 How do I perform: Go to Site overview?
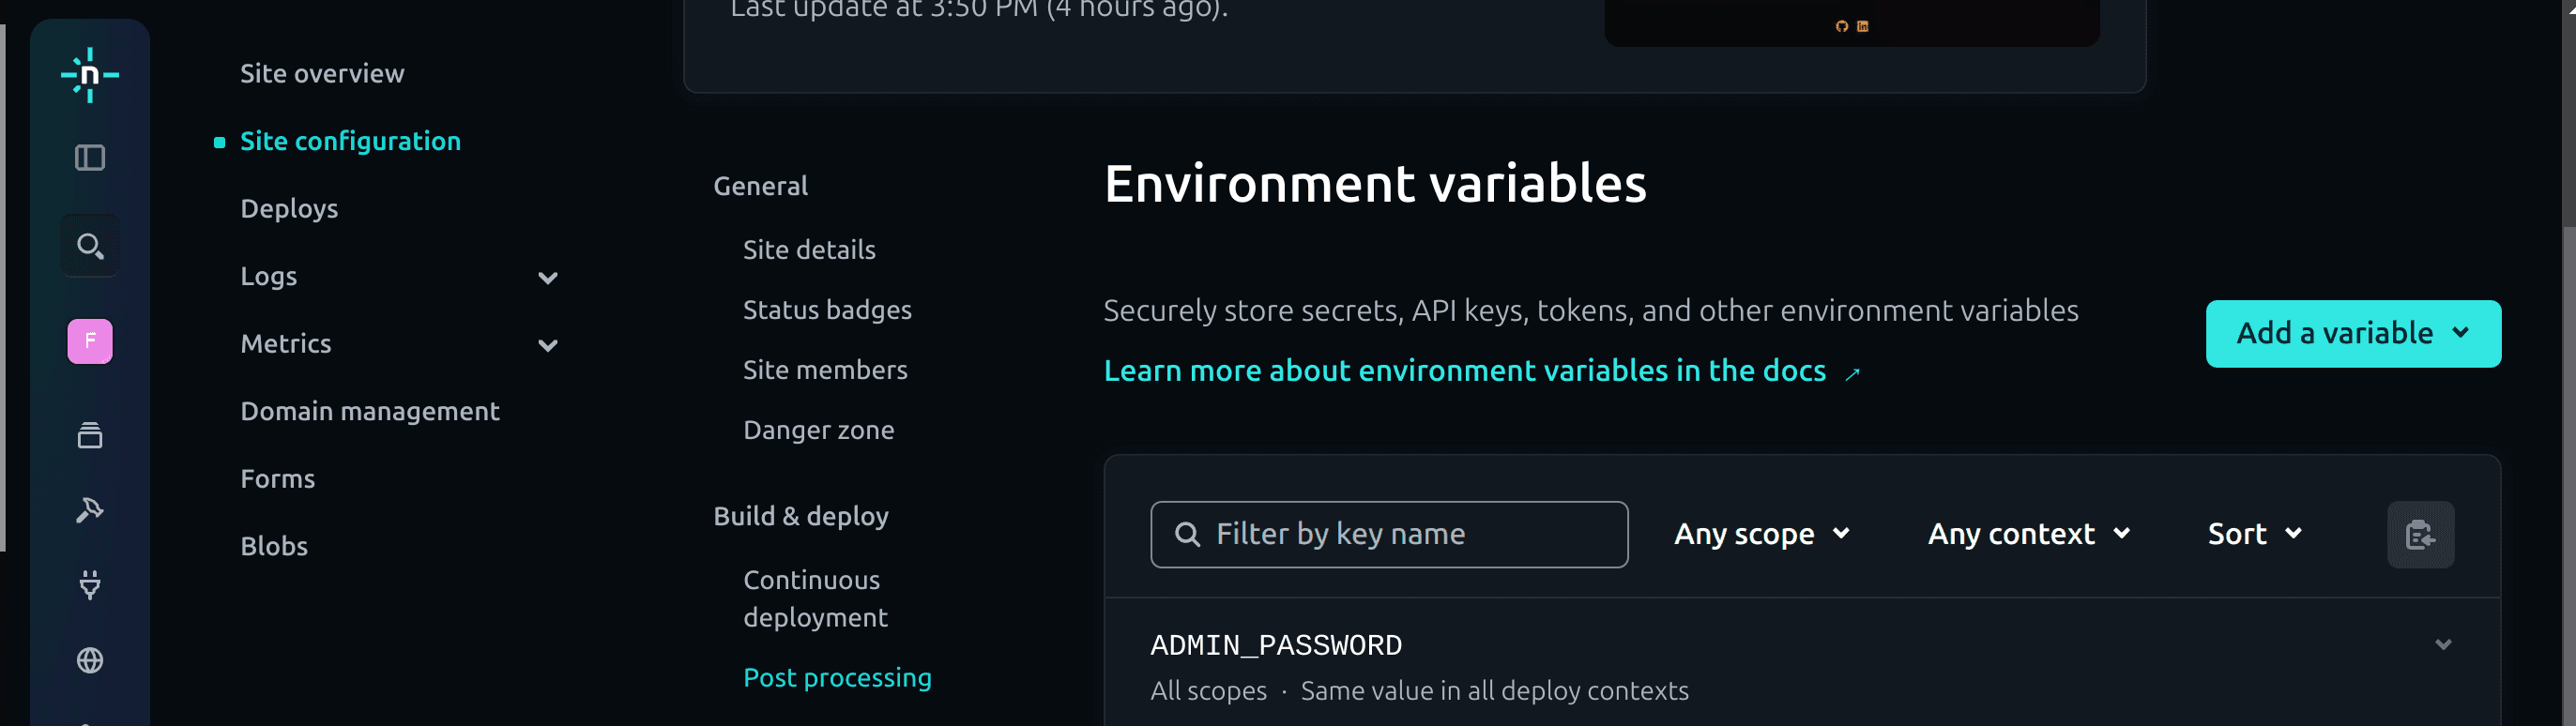(x=322, y=74)
